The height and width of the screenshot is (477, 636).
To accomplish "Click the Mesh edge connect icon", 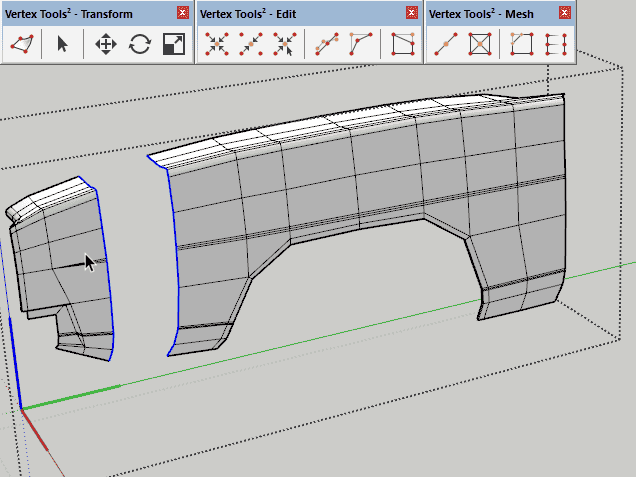I will [x=446, y=44].
